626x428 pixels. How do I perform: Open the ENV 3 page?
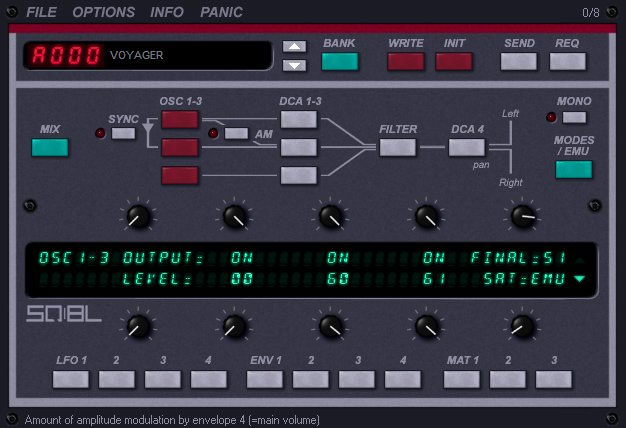pyautogui.click(x=357, y=379)
